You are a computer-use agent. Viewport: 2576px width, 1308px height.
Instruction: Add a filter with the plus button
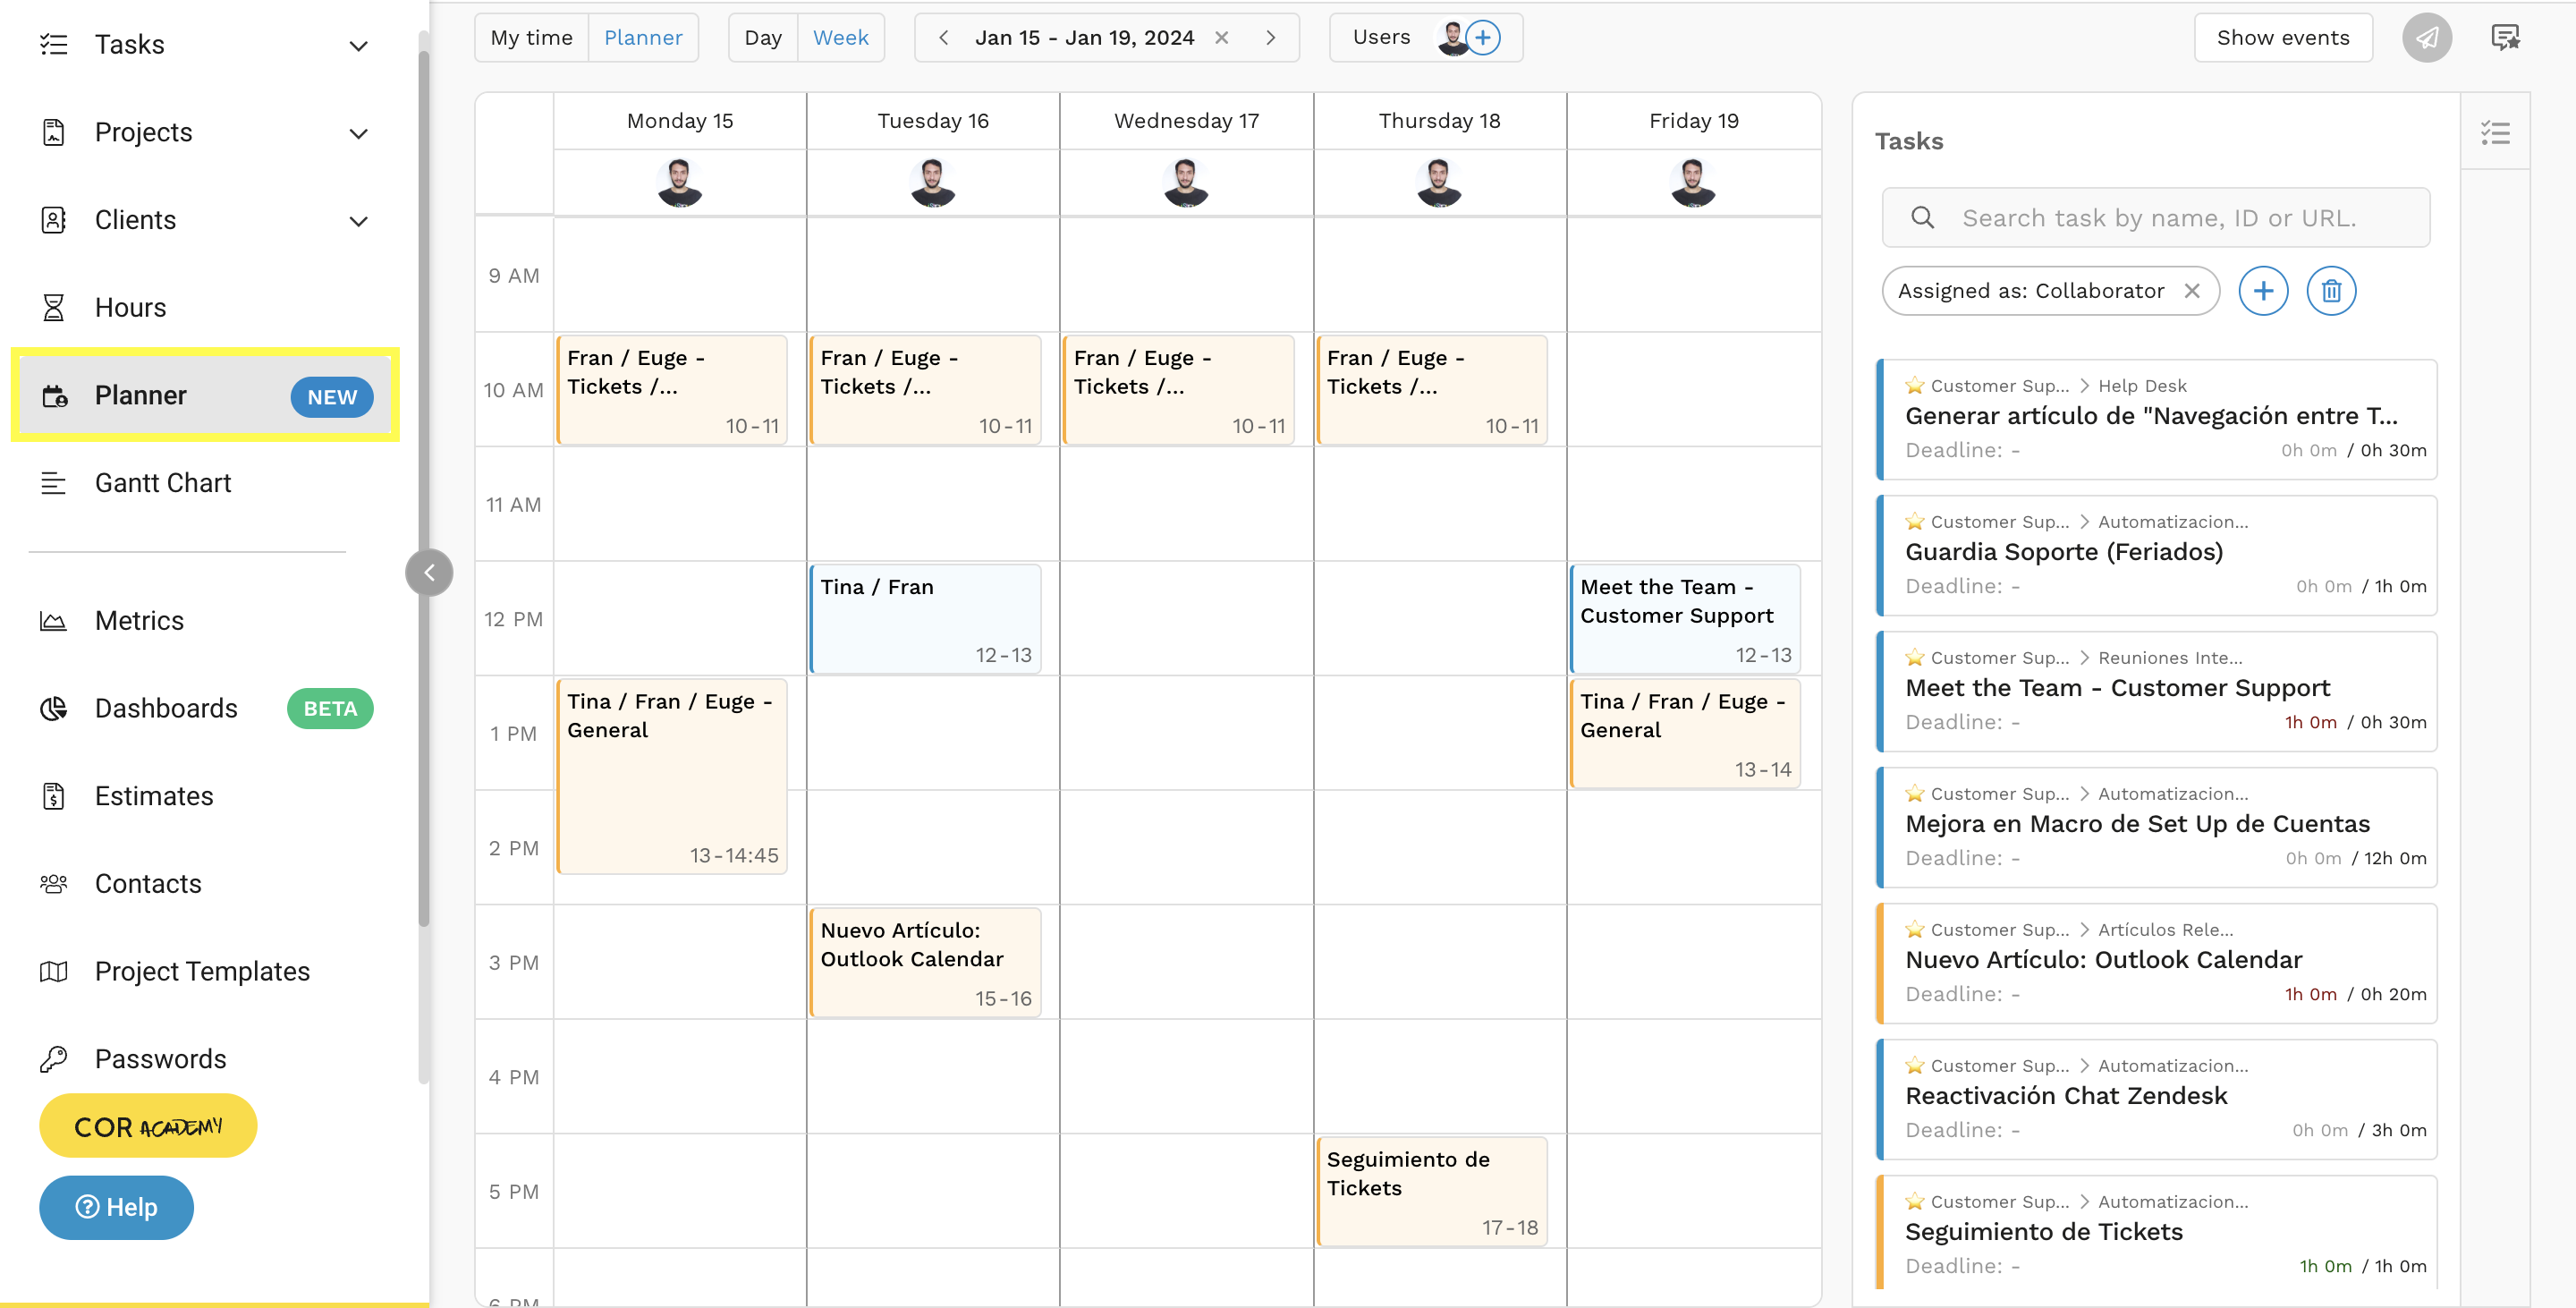point(2262,291)
